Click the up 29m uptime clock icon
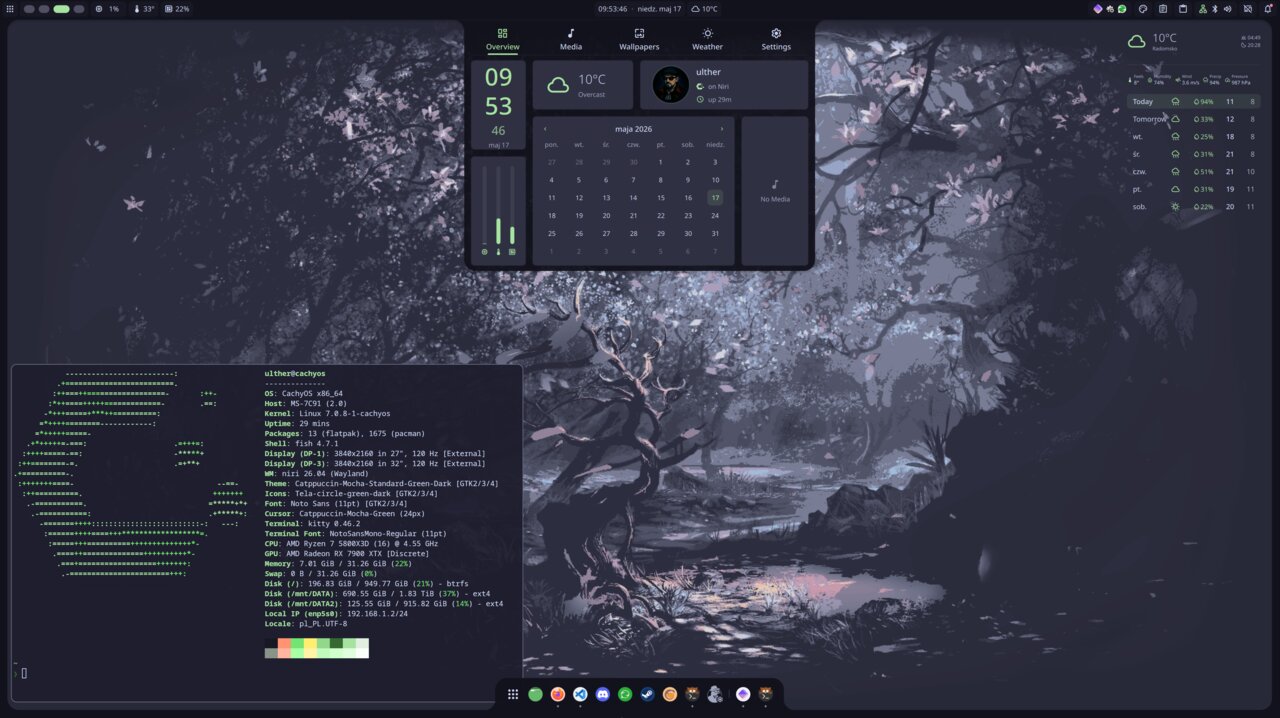 tap(700, 99)
